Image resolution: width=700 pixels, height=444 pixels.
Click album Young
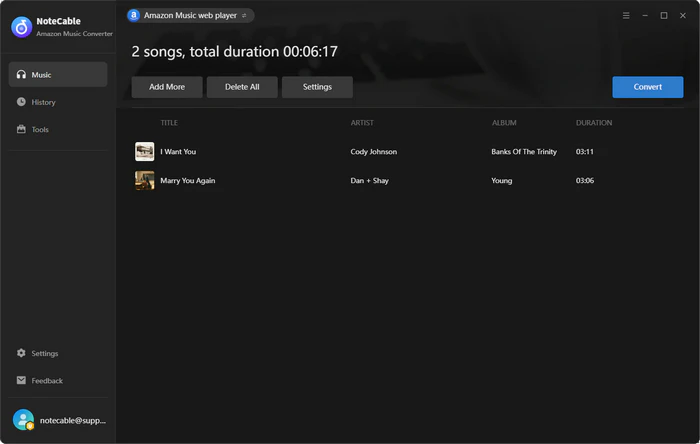502,181
